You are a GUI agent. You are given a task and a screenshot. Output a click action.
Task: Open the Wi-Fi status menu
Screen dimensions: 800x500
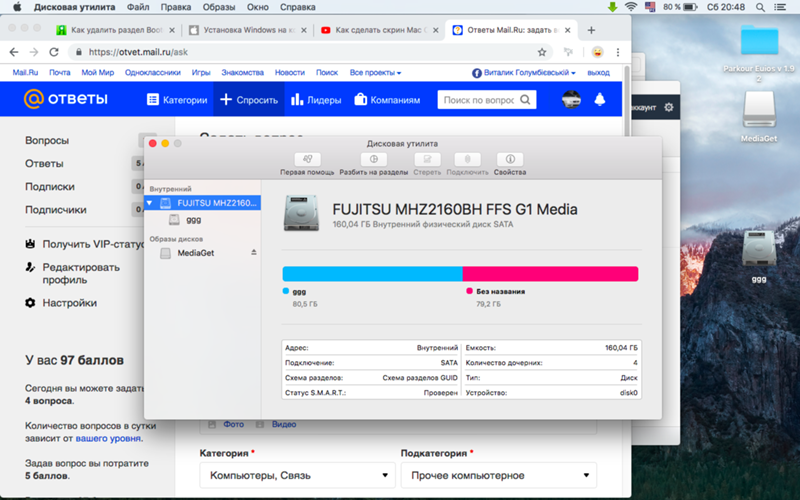pyautogui.click(x=631, y=7)
